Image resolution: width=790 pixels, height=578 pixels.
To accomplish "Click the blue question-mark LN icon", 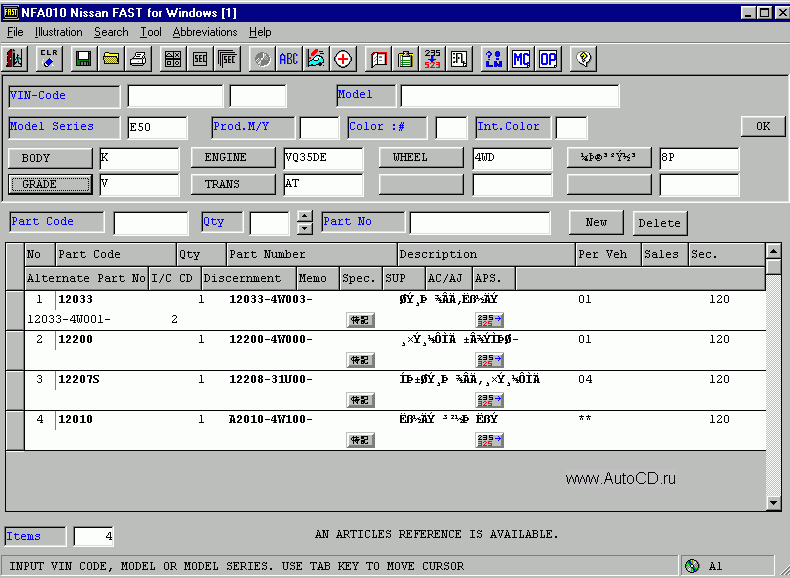I will pyautogui.click(x=494, y=59).
